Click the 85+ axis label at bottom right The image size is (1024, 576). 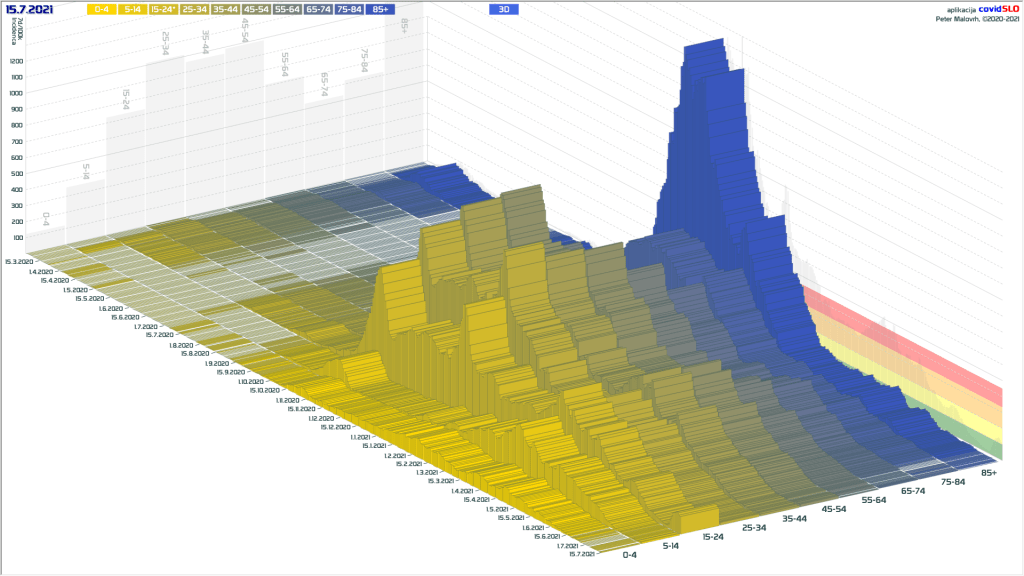(x=989, y=472)
